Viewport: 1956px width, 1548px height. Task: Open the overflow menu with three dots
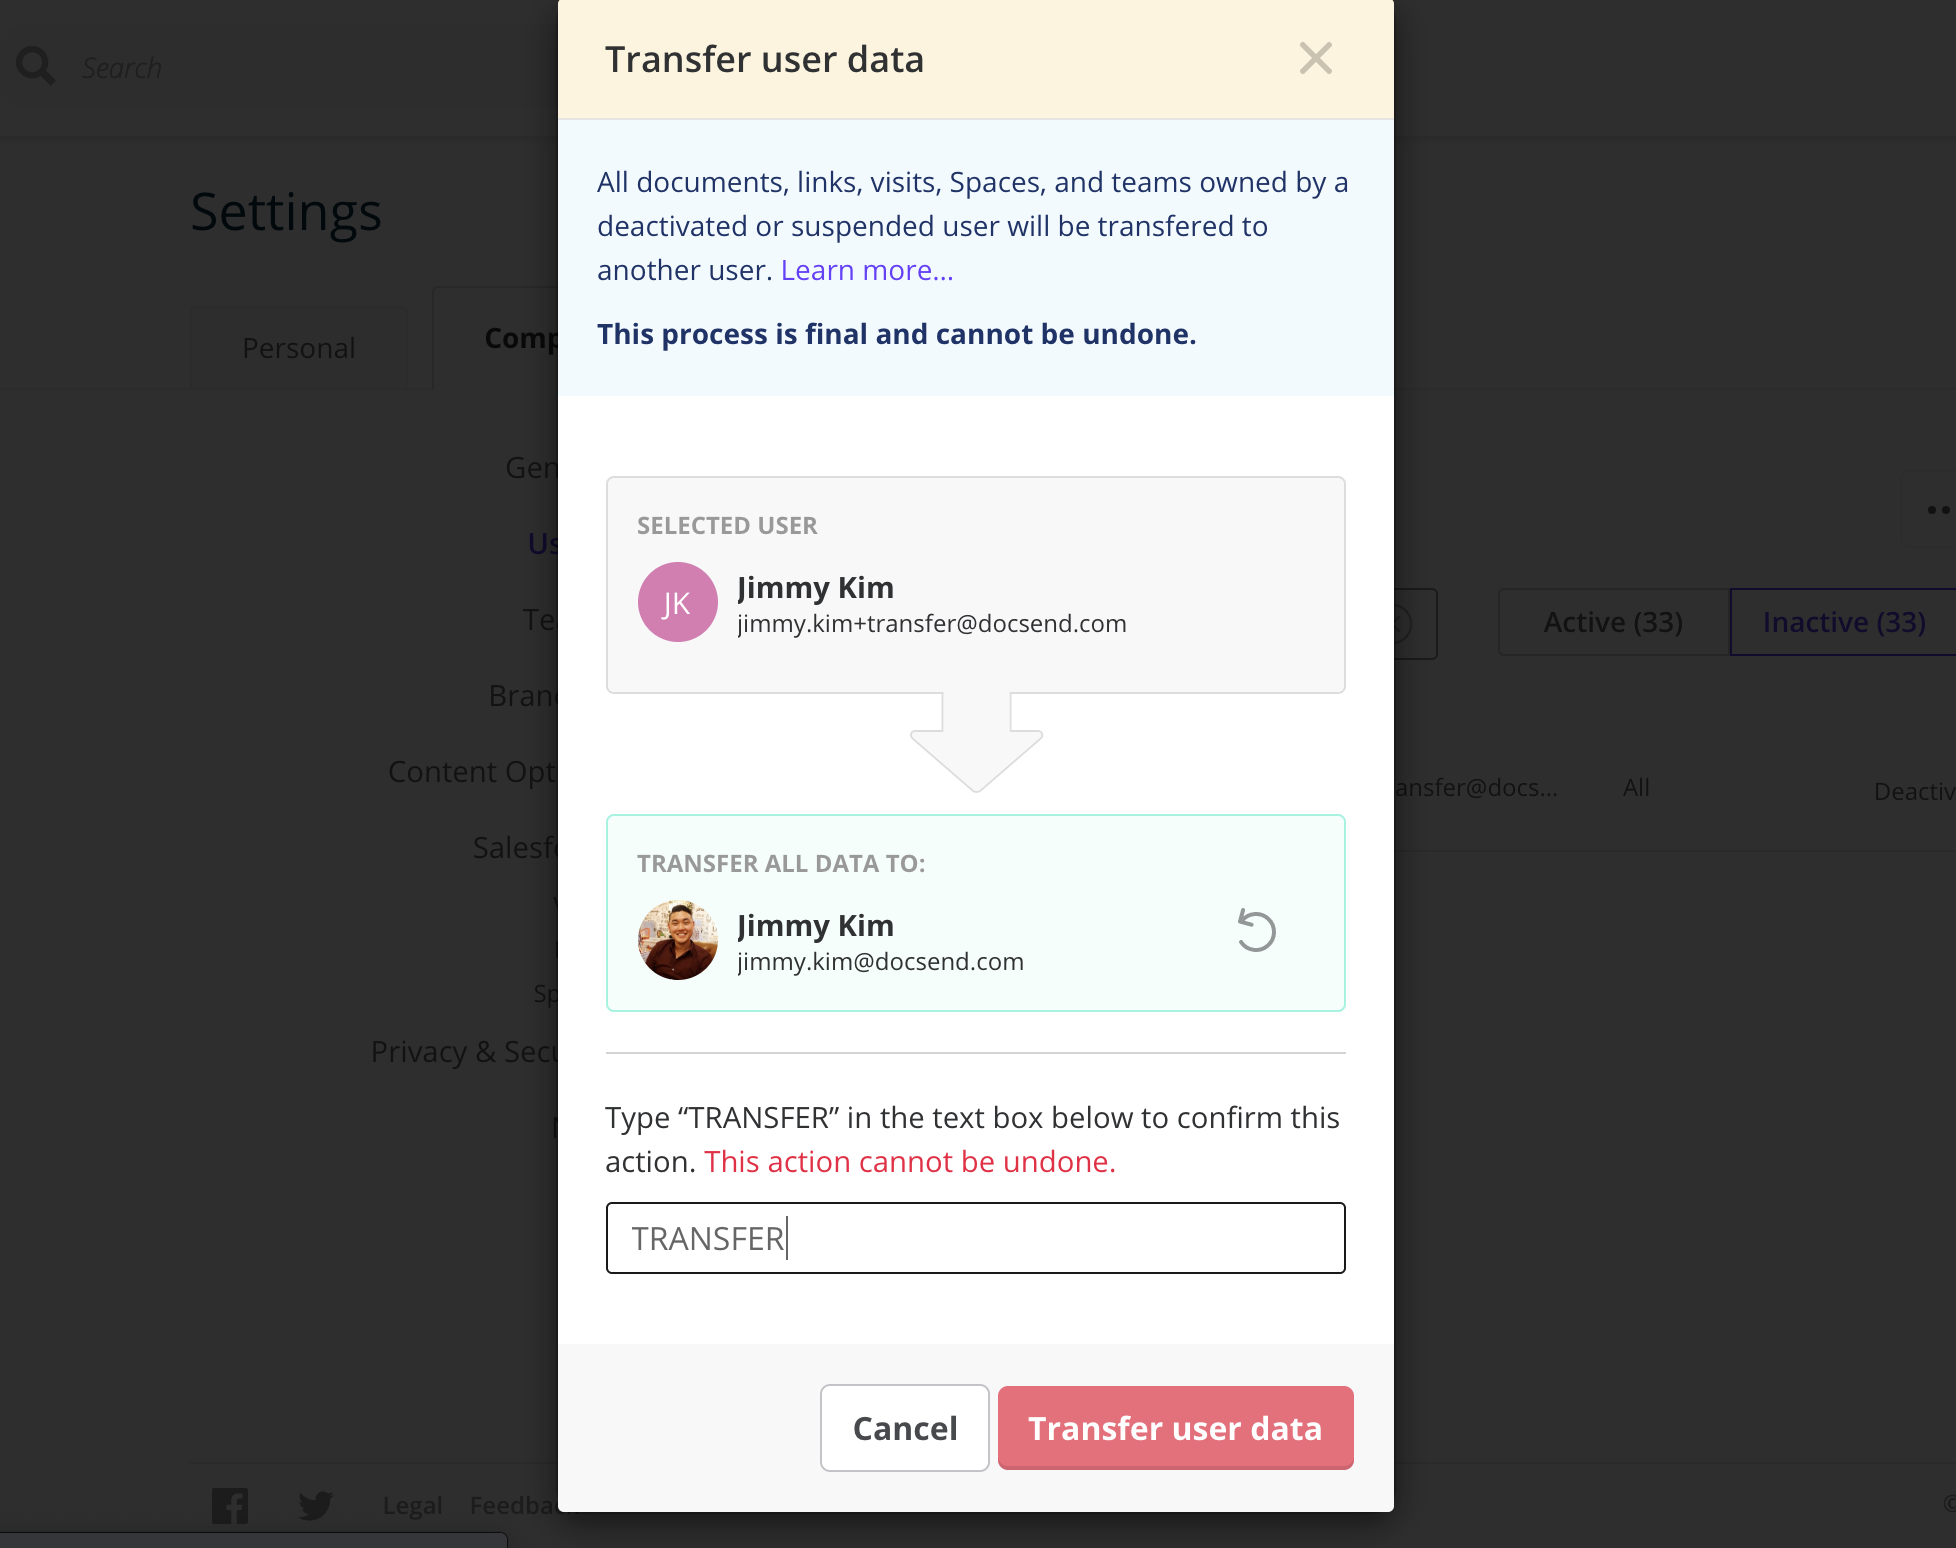[x=1941, y=510]
